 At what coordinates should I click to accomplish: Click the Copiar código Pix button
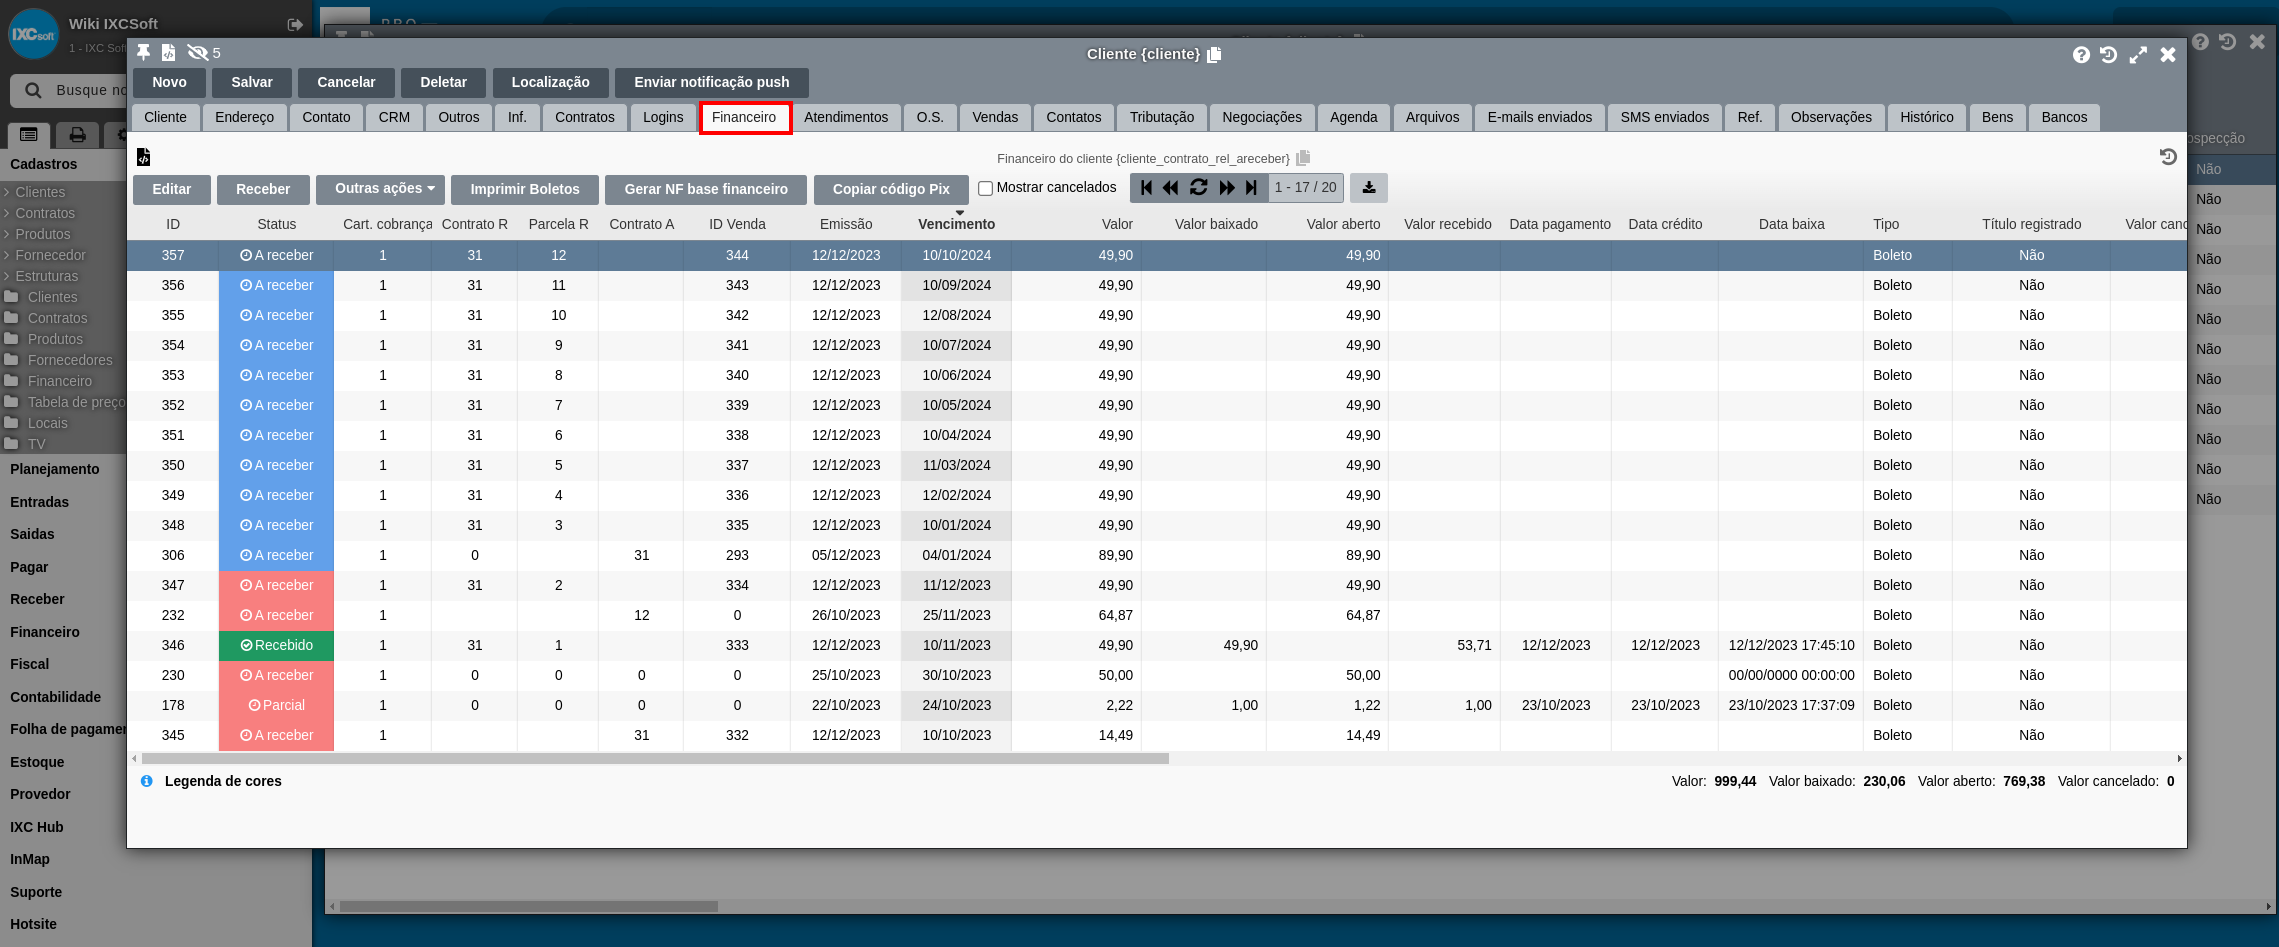890,189
